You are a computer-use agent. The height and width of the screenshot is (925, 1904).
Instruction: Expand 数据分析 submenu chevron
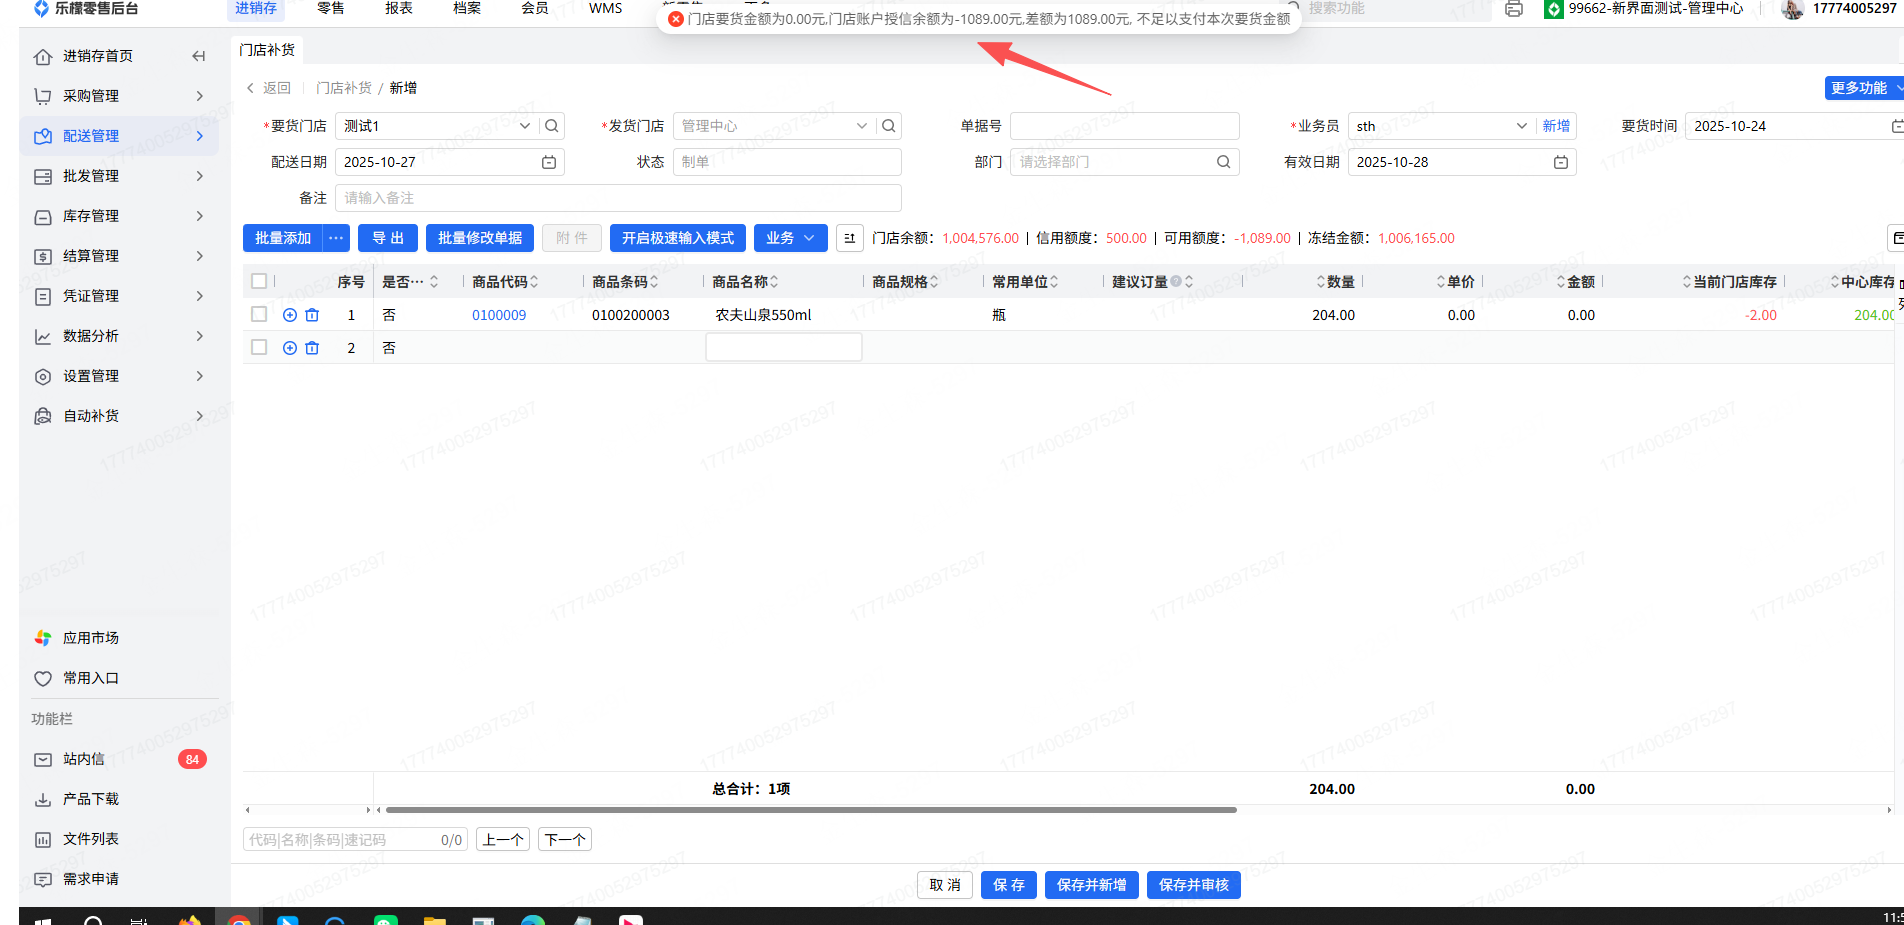point(200,336)
